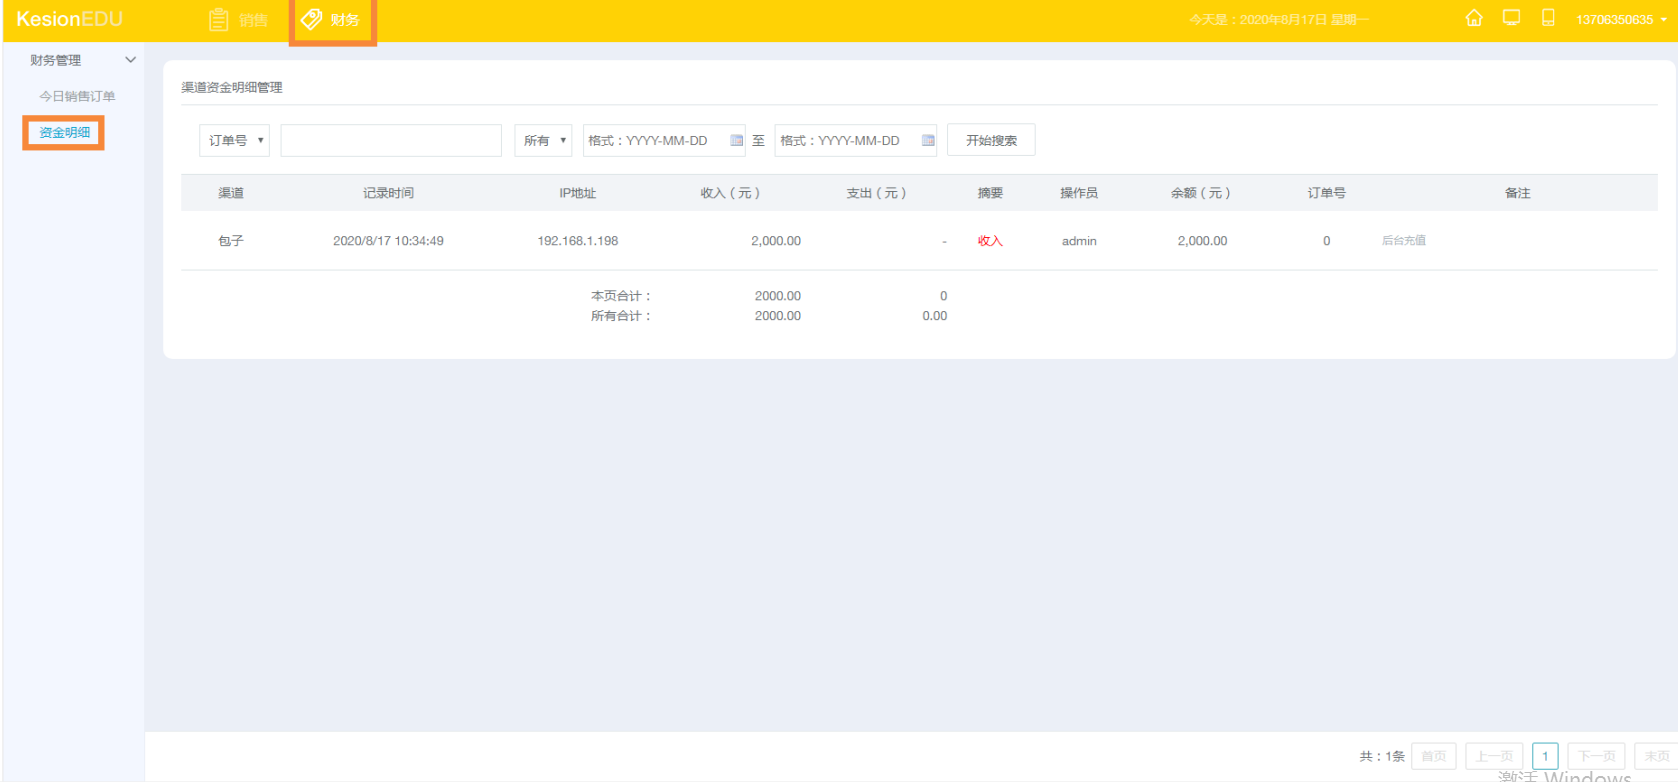Go to page 1 in the pagination

point(1545,756)
